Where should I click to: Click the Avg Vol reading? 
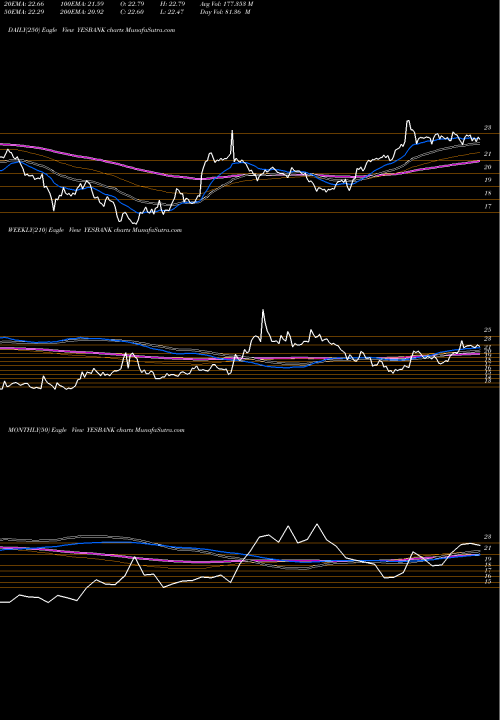226,4
